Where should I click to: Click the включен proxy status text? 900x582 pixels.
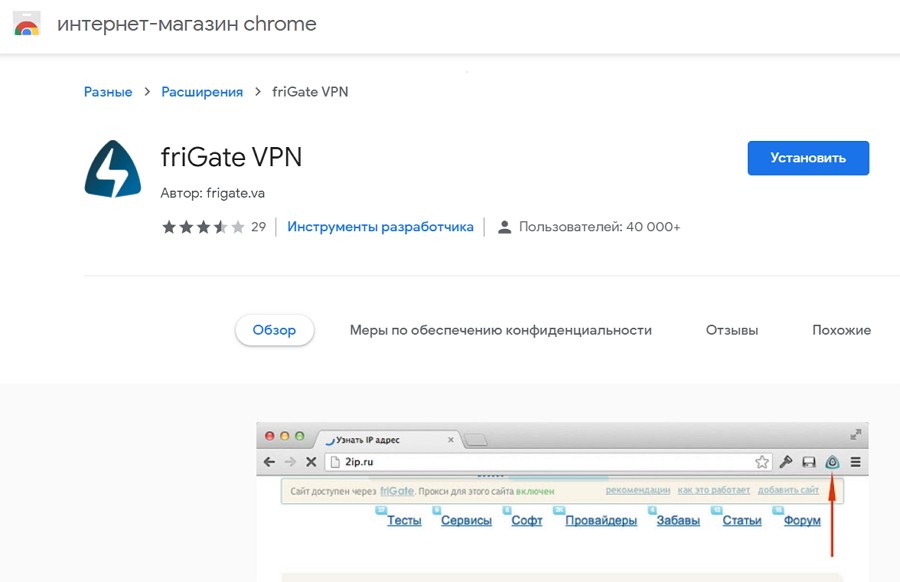click(535, 491)
